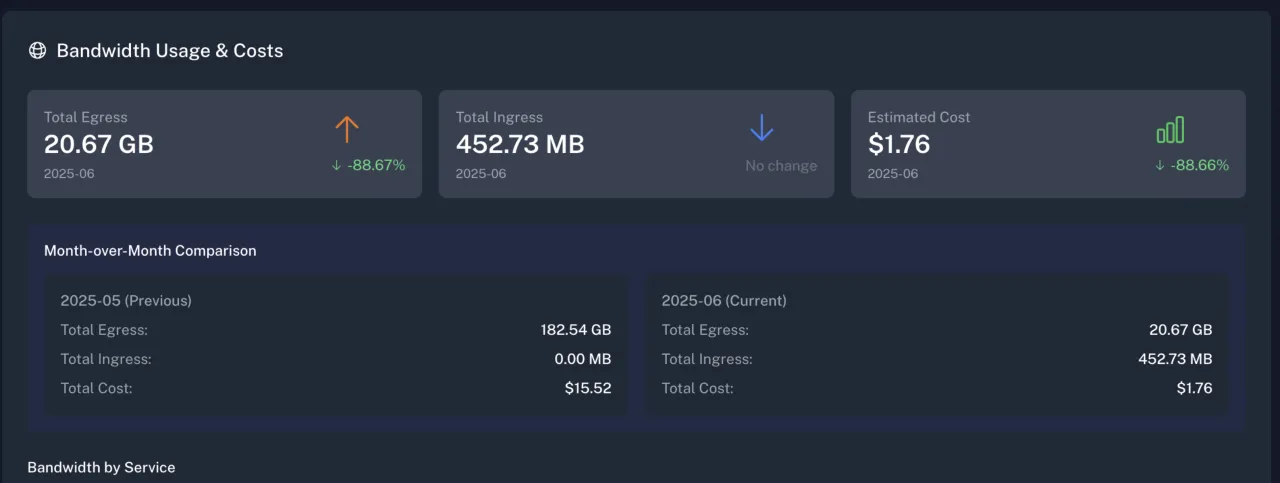The width and height of the screenshot is (1280, 483).
Task: Click the blue down-arrow ingress icon
Action: point(762,128)
